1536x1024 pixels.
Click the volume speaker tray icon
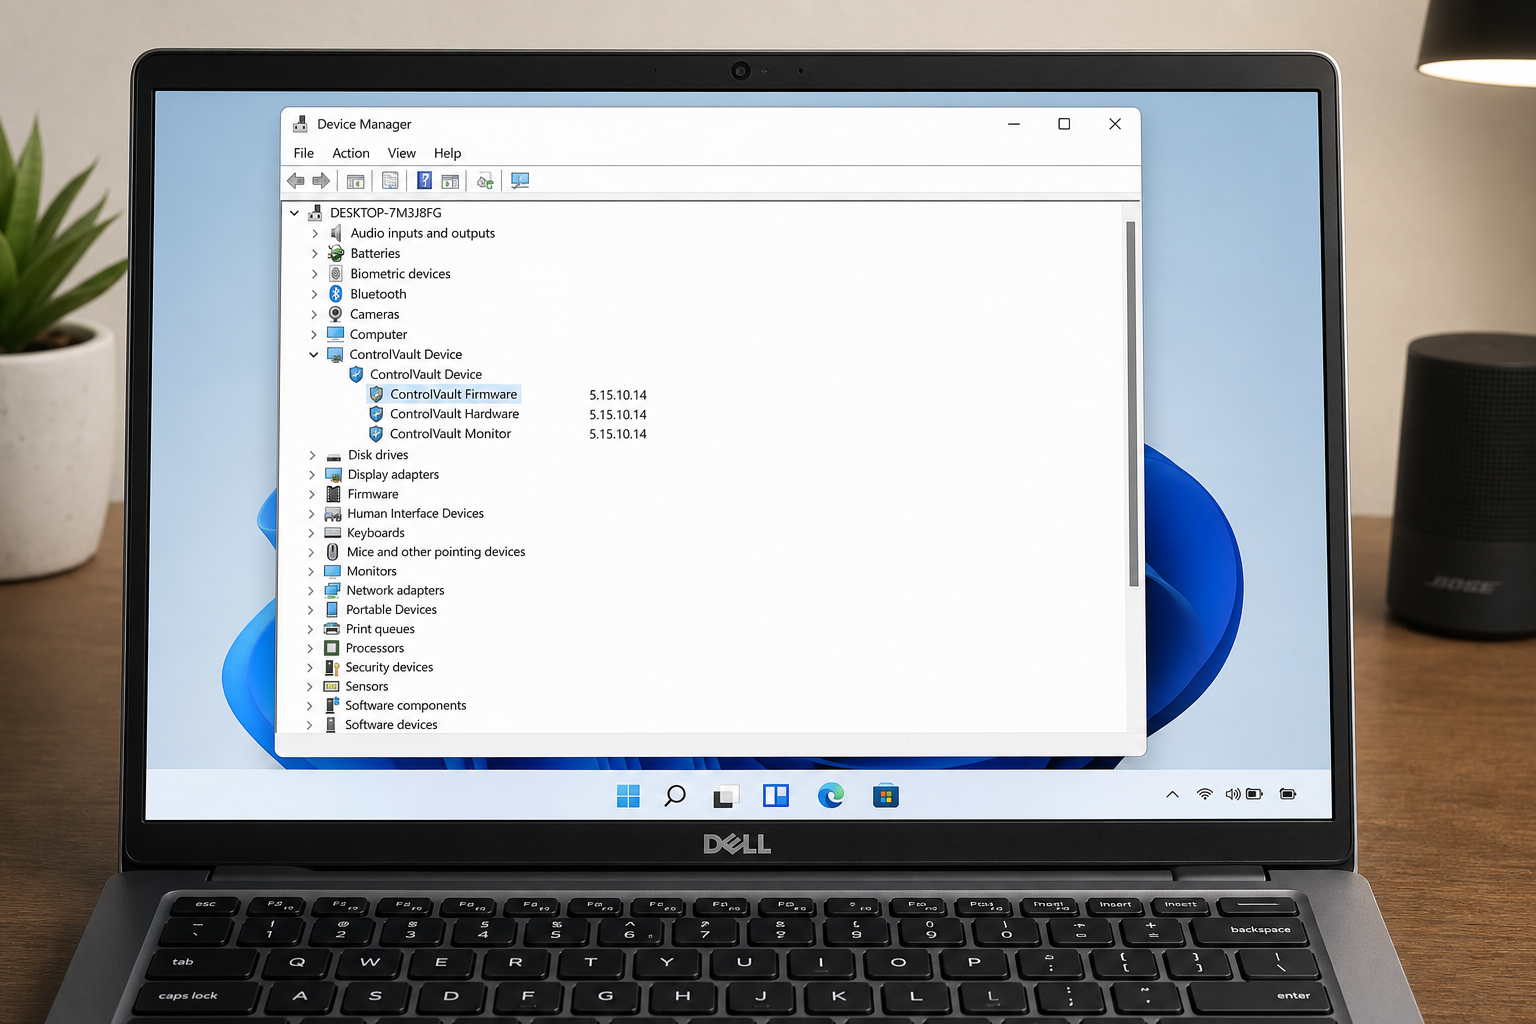pos(1232,794)
